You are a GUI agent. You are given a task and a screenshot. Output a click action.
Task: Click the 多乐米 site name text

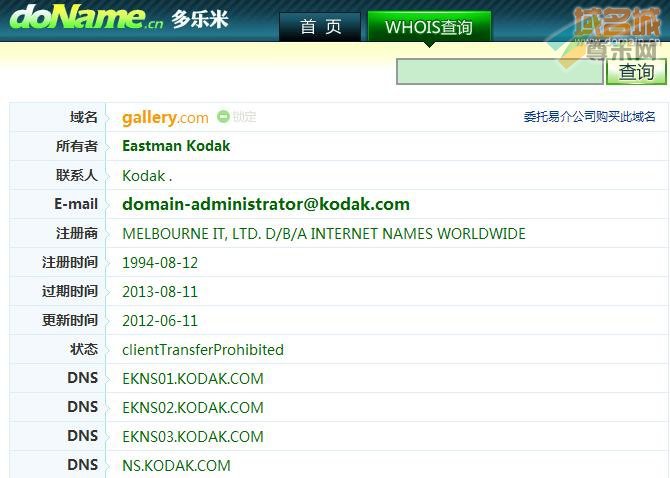tap(200, 20)
